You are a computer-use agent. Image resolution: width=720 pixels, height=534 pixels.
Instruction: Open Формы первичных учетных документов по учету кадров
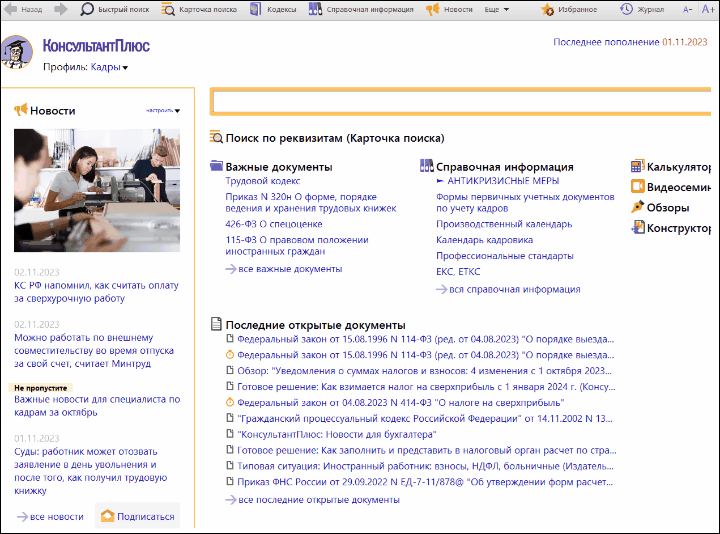(525, 202)
